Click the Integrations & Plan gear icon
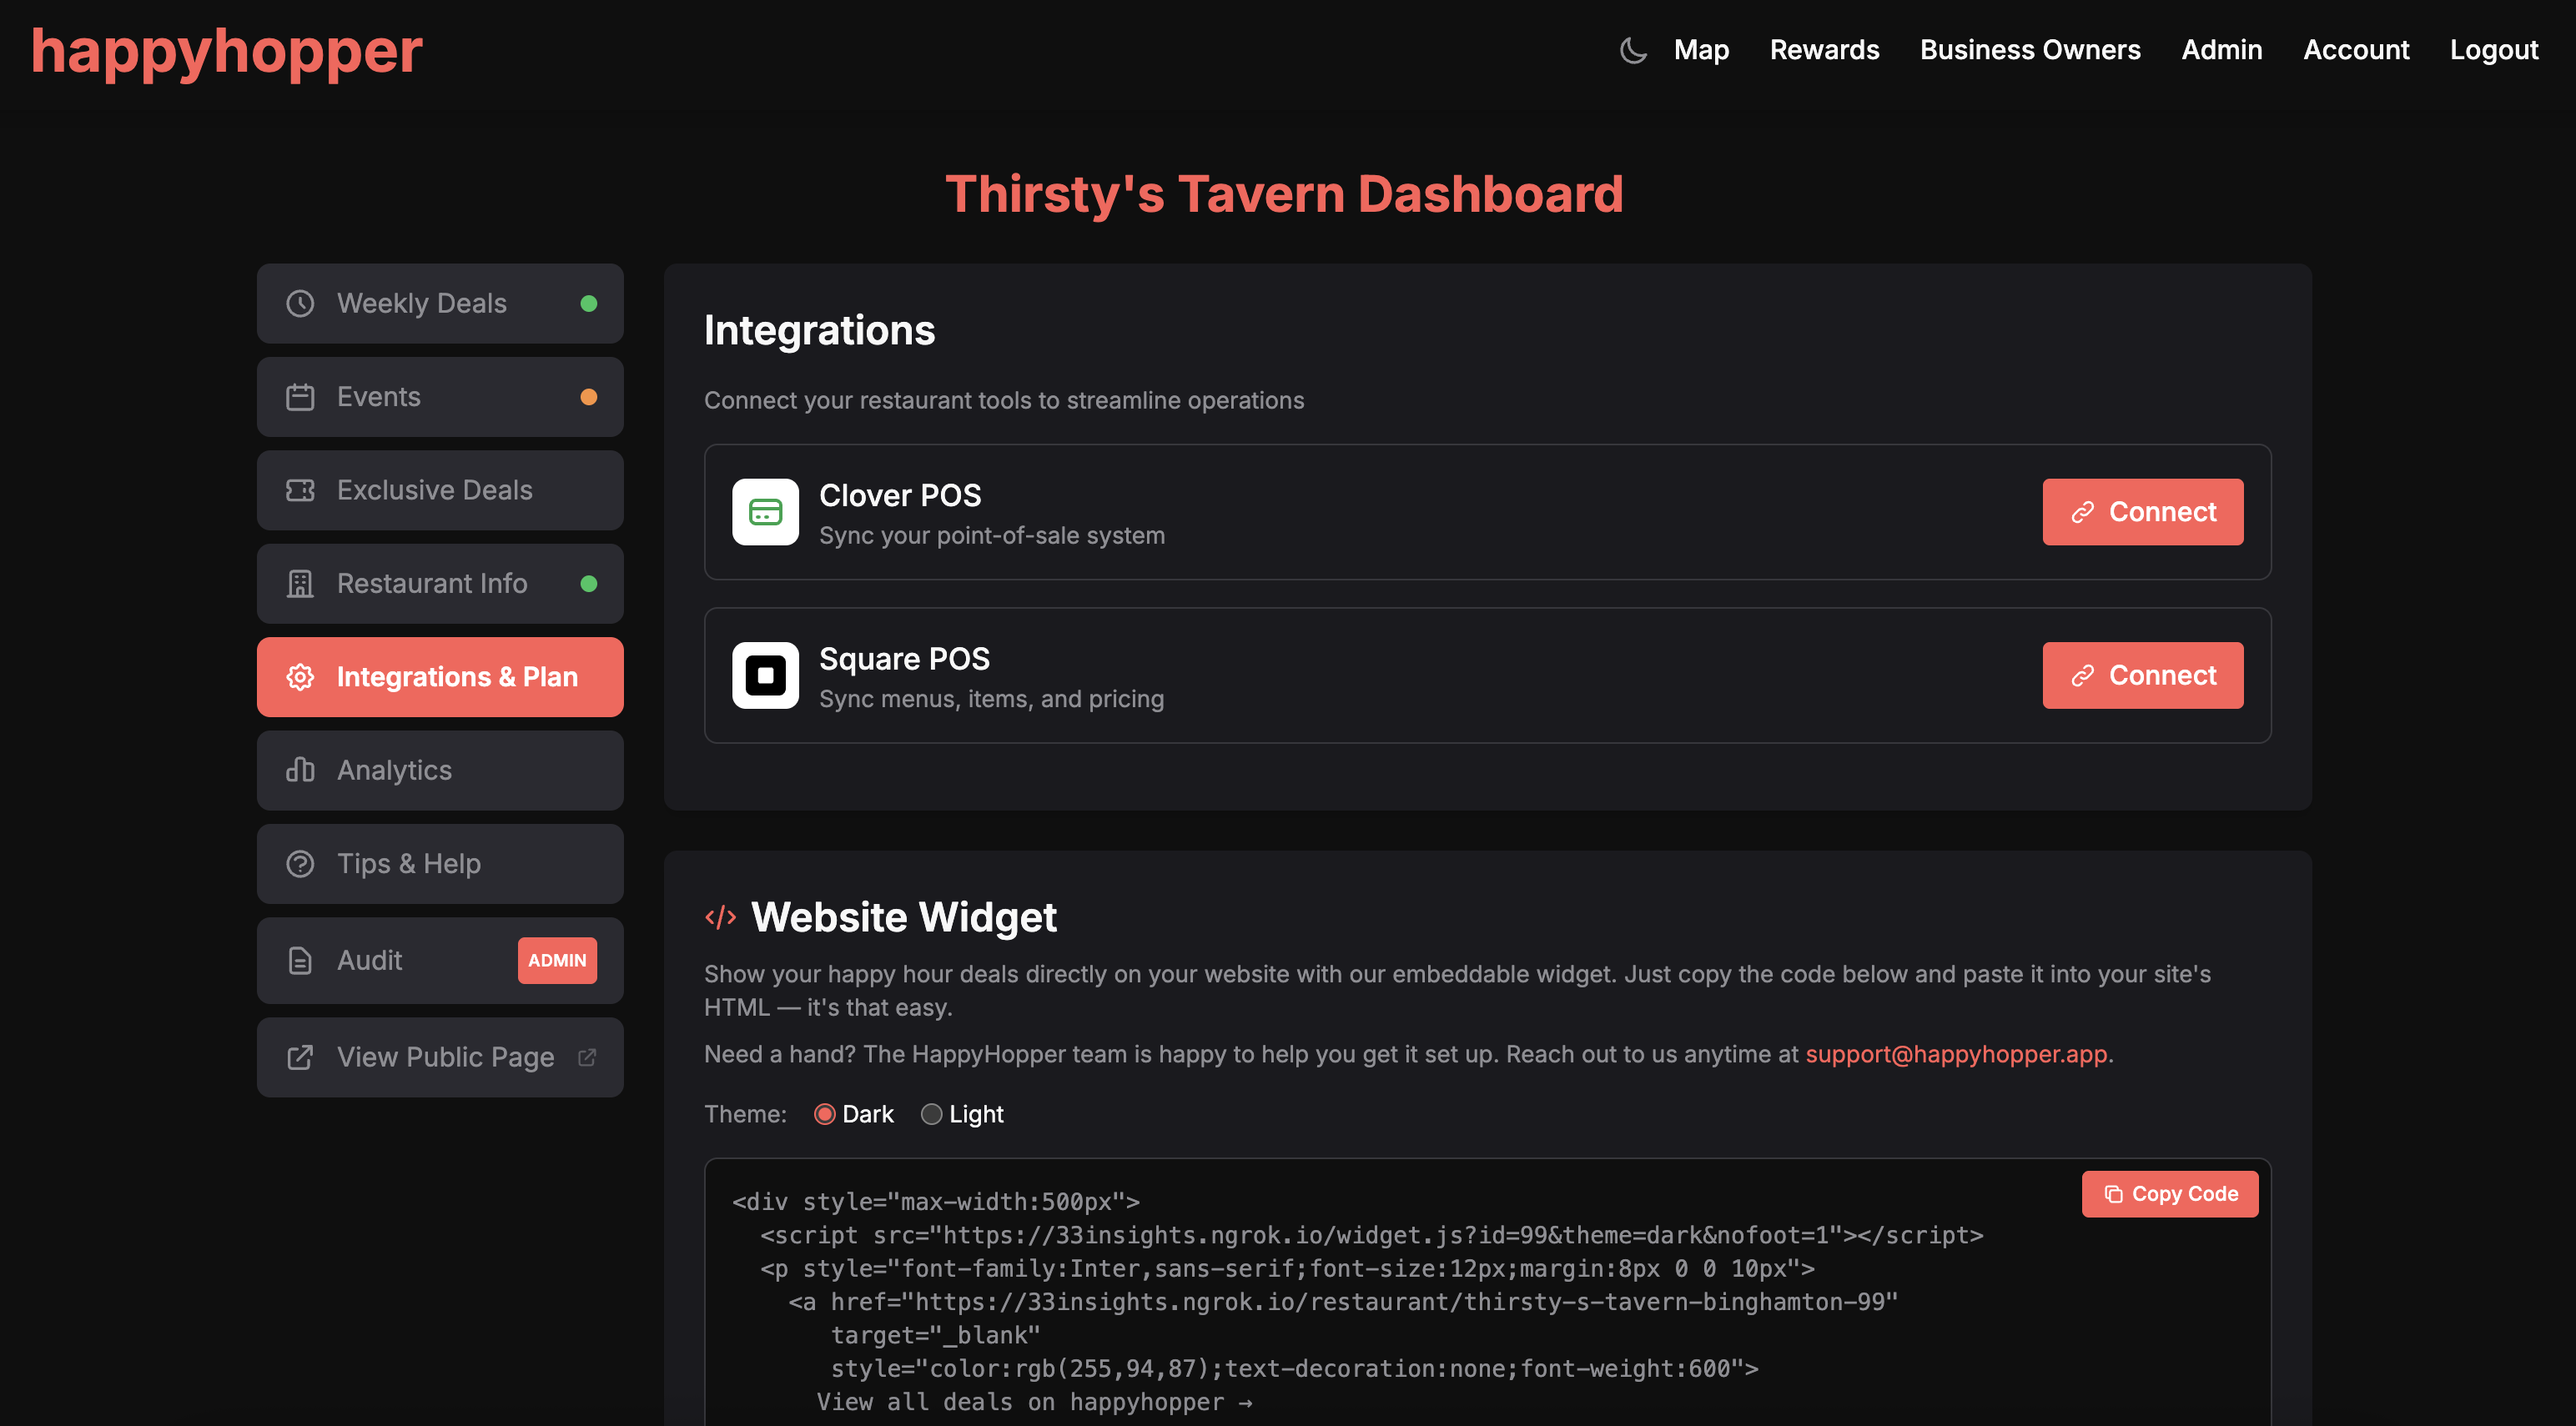 [x=300, y=677]
